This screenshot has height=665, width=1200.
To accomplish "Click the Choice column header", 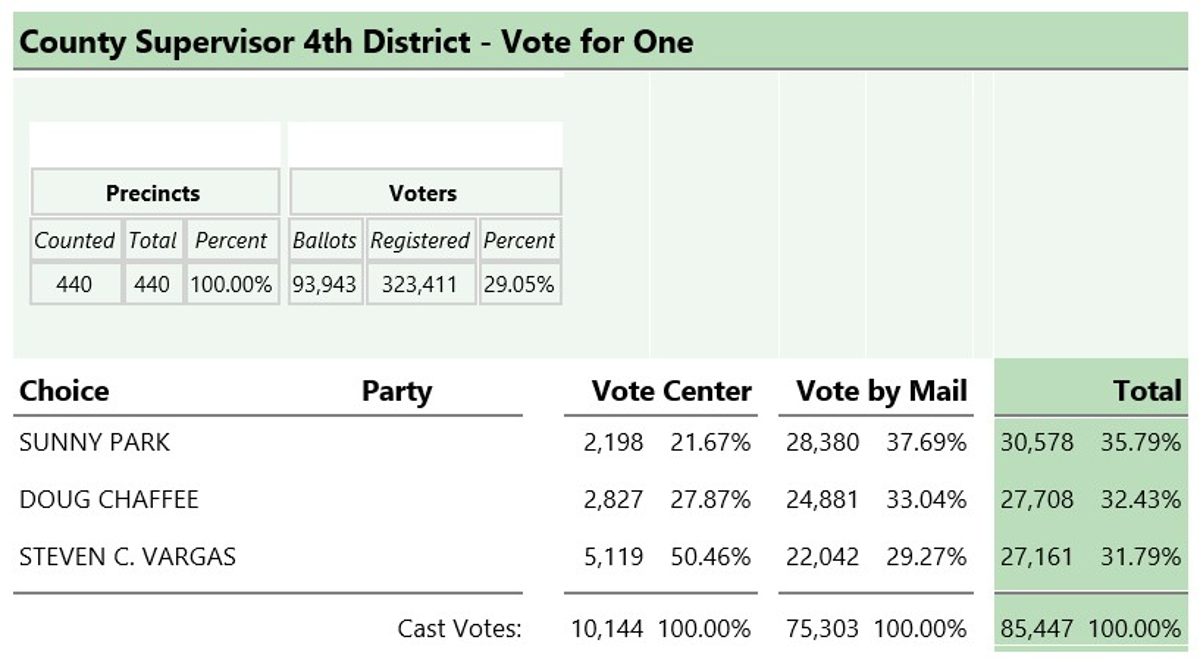I will point(64,390).
